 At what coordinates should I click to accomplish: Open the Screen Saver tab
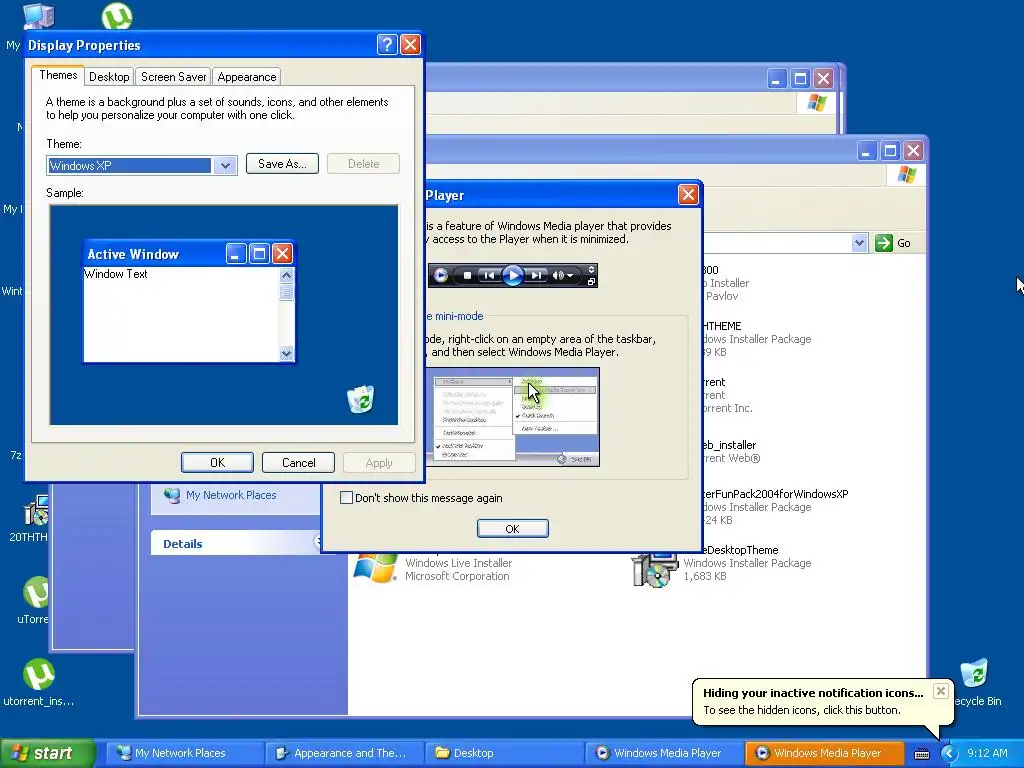[173, 77]
